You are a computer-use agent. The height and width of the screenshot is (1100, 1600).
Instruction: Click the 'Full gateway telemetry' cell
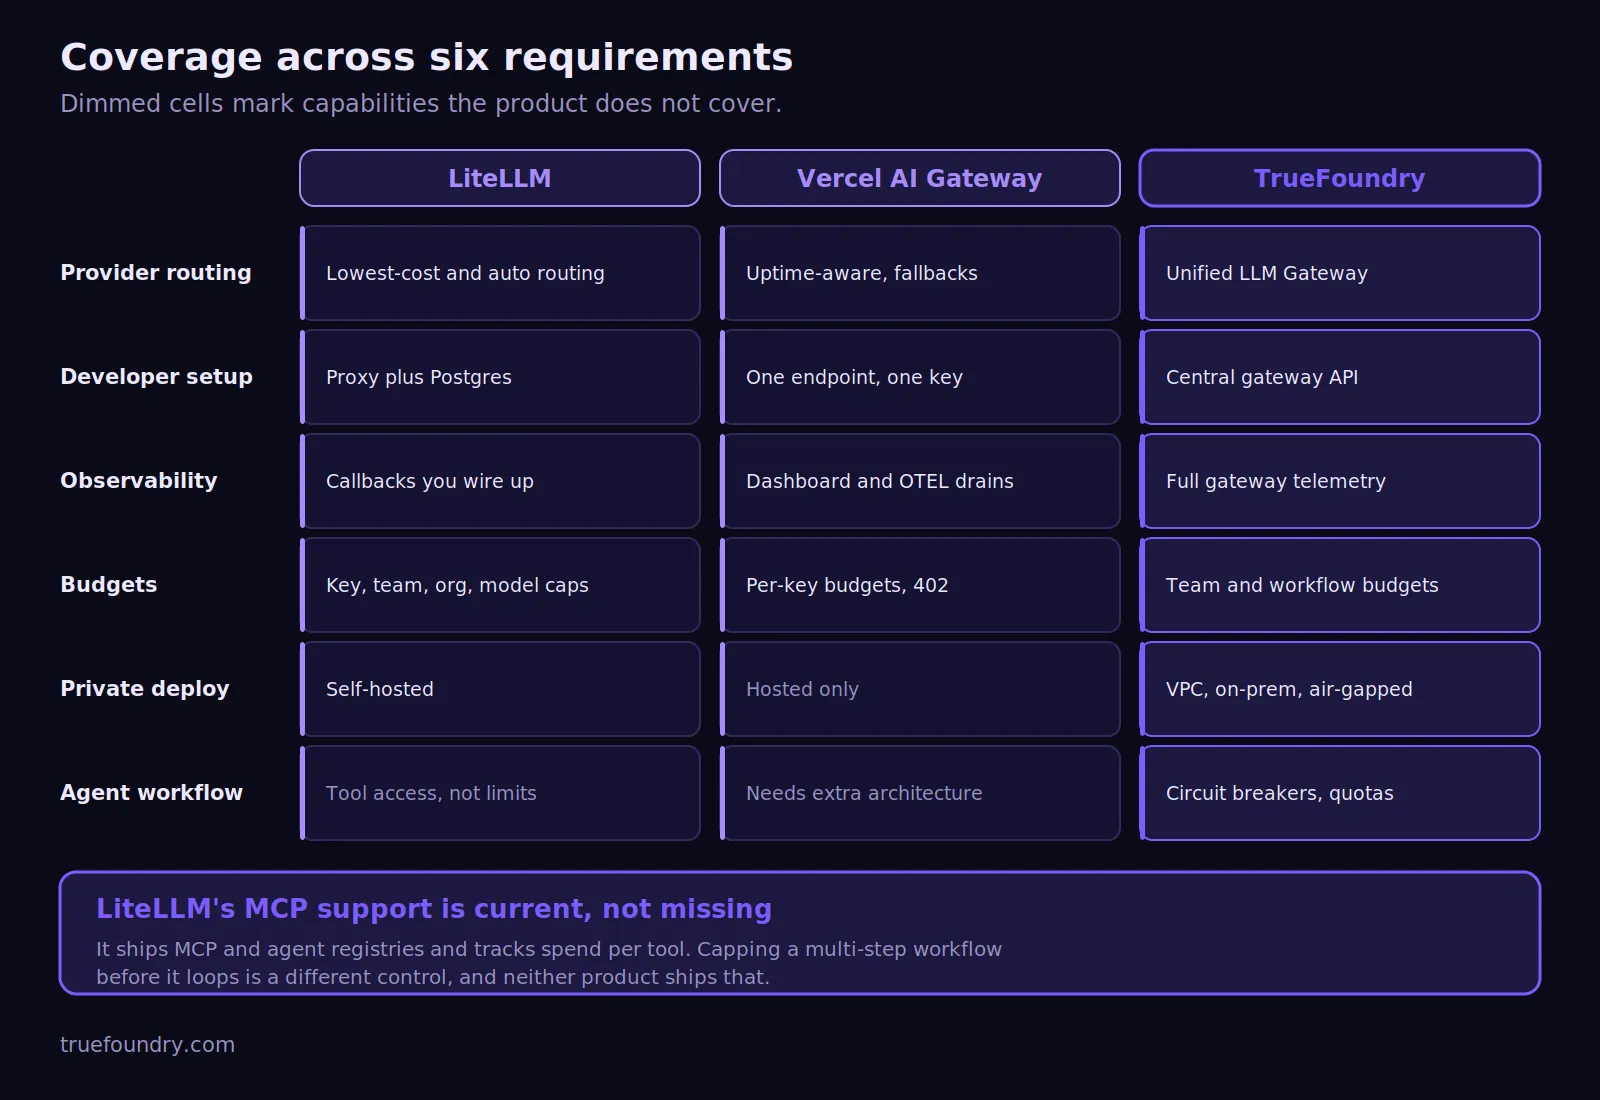click(1340, 481)
